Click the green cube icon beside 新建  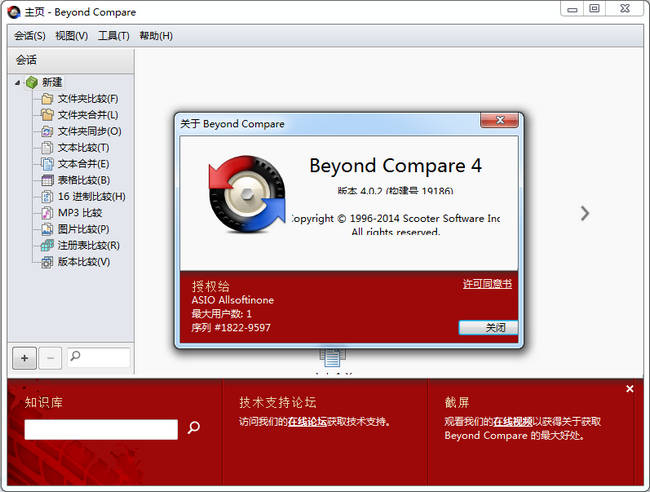(32, 82)
